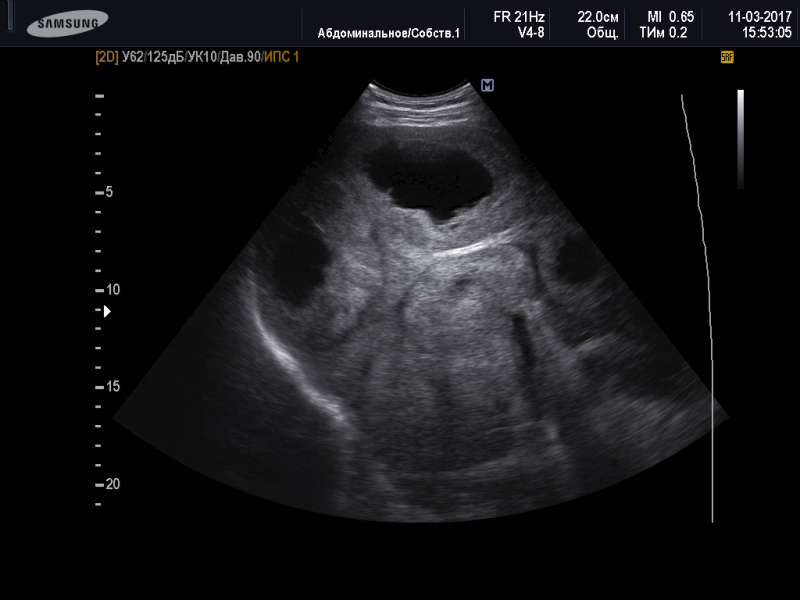Click the depth scale mark '10'

click(x=113, y=290)
